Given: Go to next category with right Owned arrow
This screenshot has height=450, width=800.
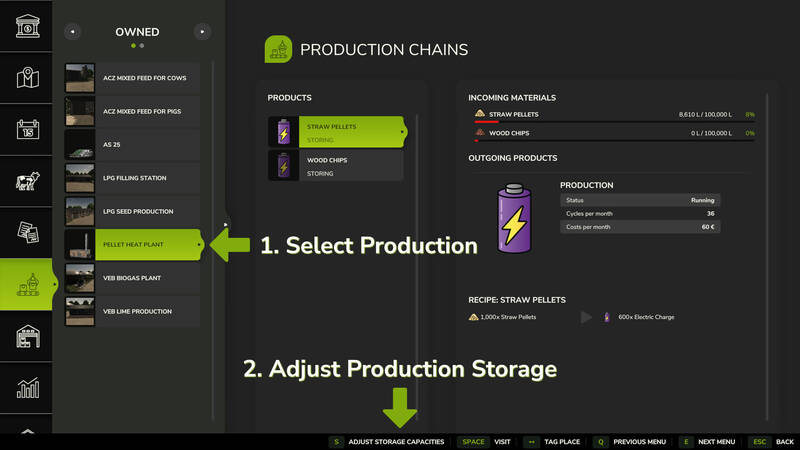Looking at the screenshot, I should pos(201,32).
